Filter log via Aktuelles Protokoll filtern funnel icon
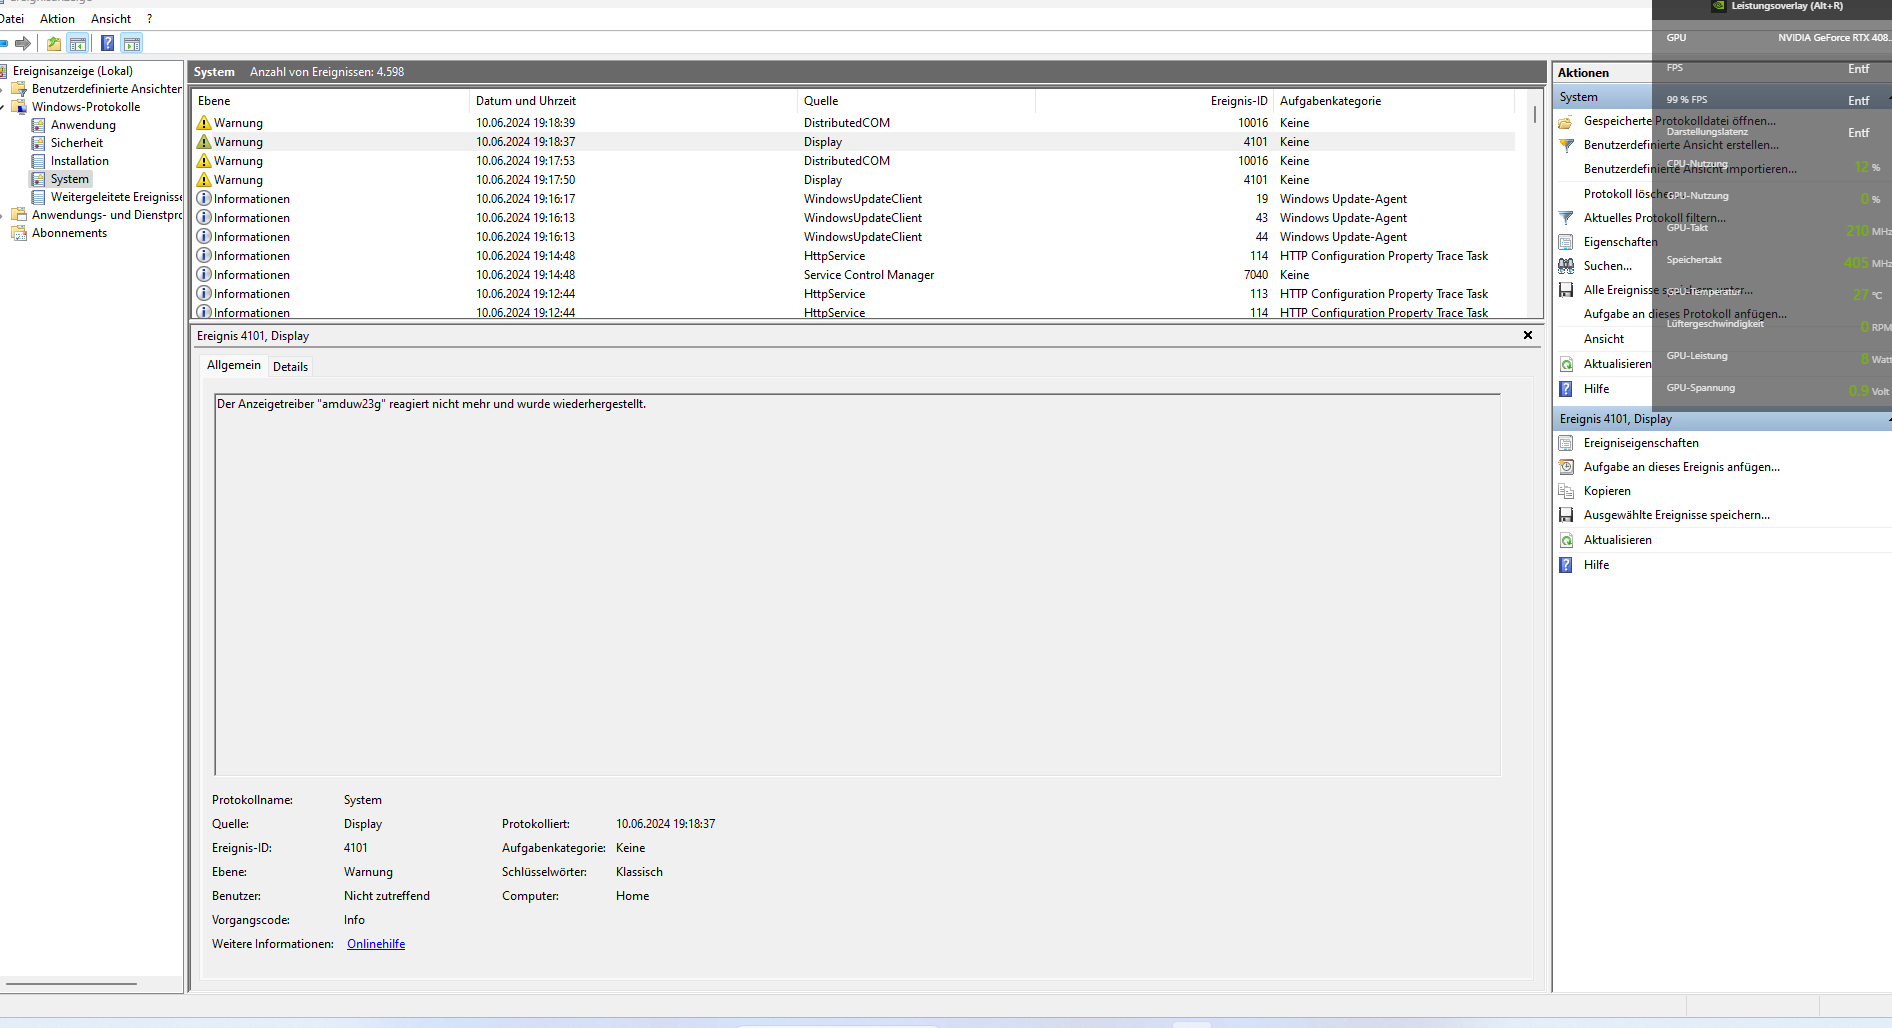Image resolution: width=1892 pixels, height=1028 pixels. pos(1565,218)
